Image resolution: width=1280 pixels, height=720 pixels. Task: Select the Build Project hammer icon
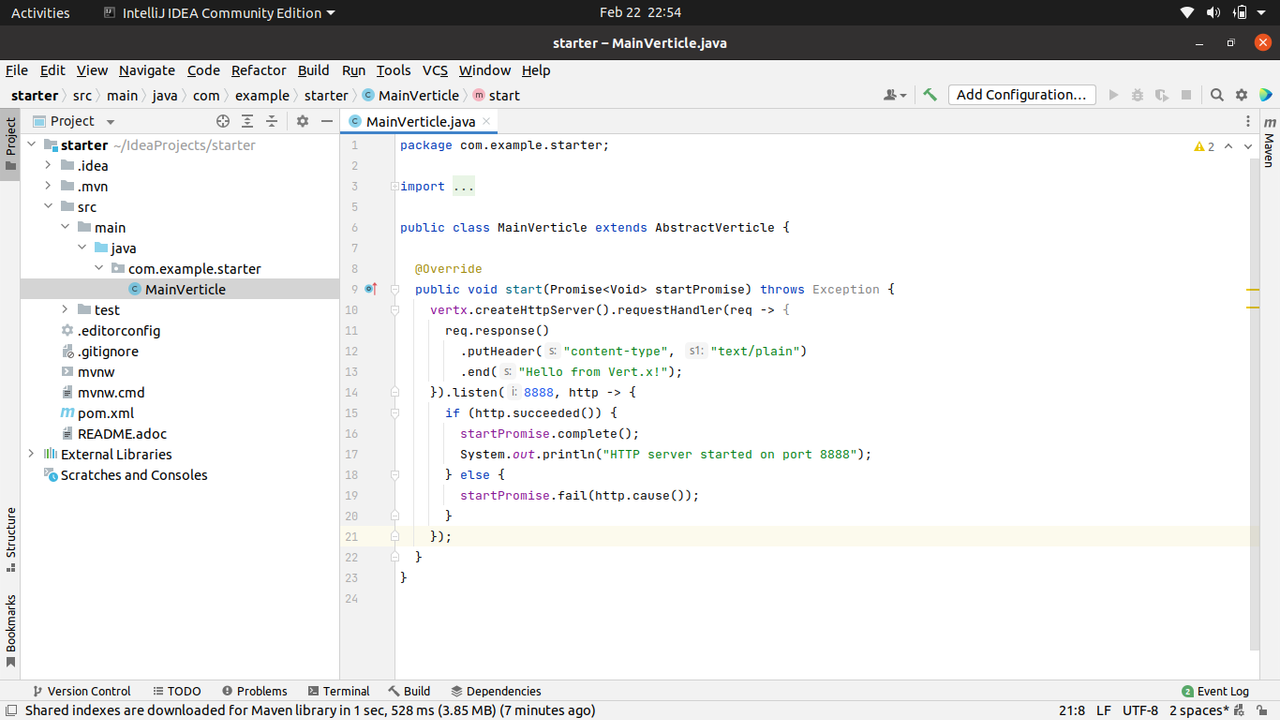pyautogui.click(x=929, y=94)
